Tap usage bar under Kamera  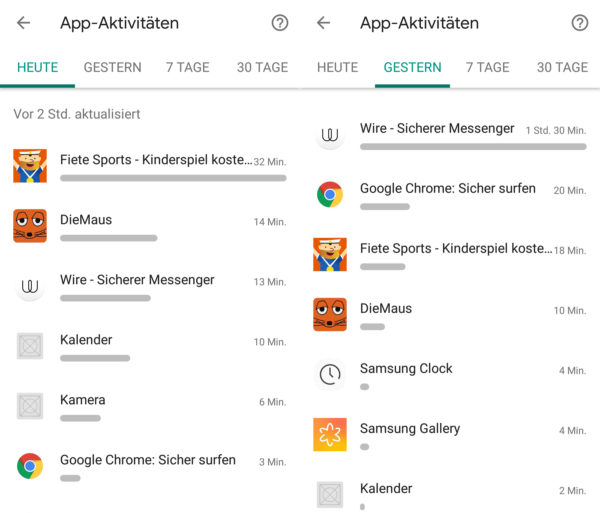point(80,418)
